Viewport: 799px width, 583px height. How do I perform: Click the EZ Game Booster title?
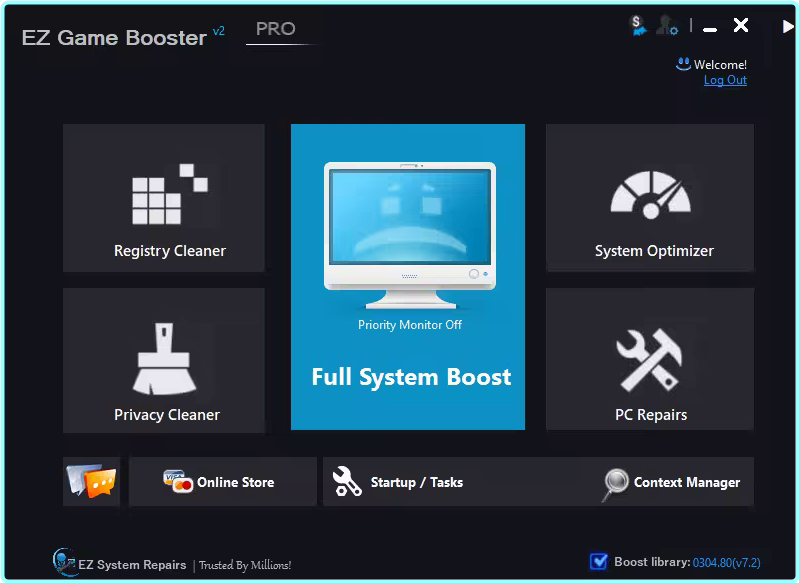point(114,38)
